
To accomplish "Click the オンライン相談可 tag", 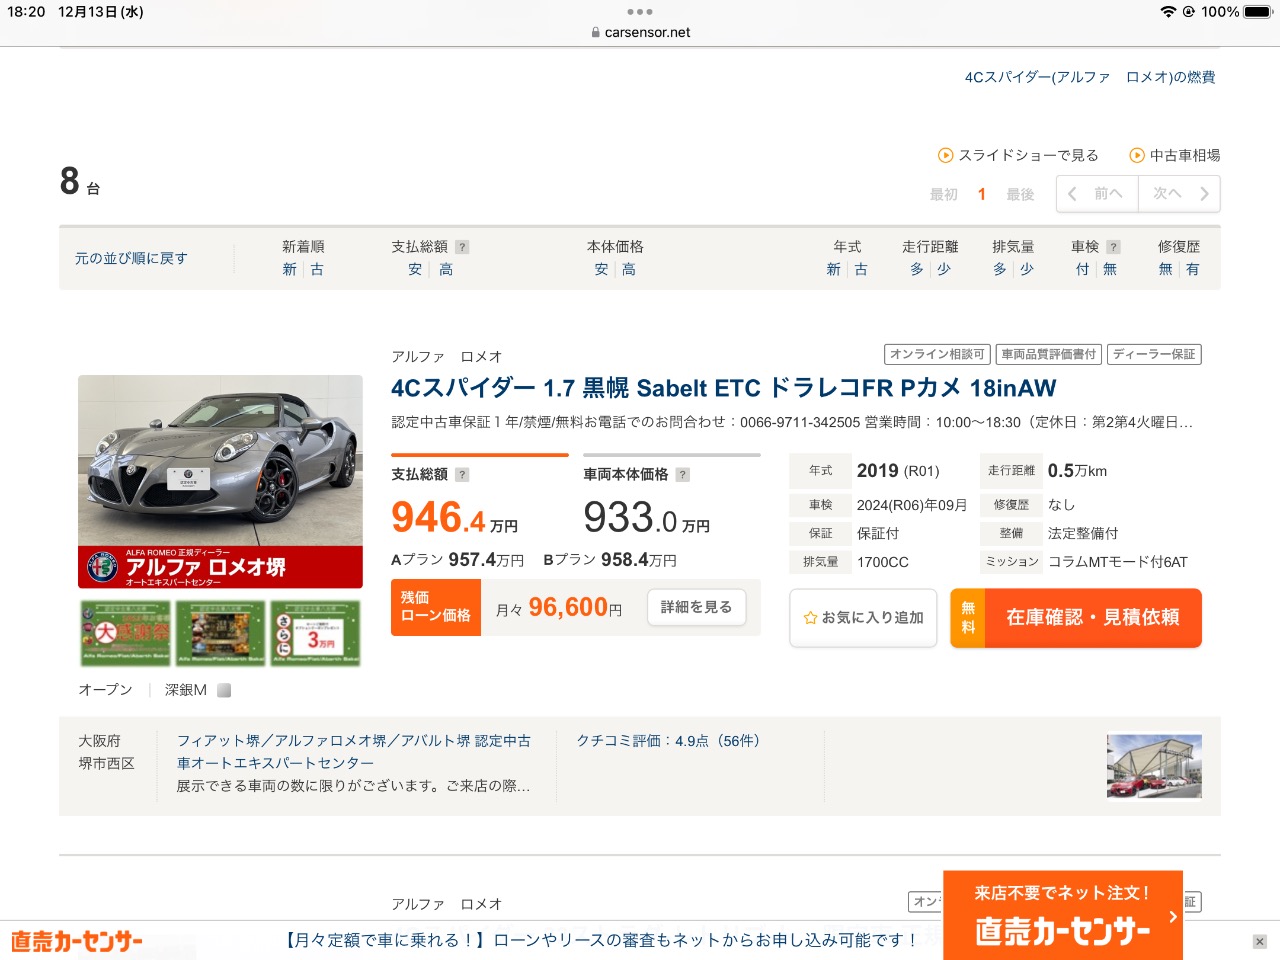I will point(937,354).
